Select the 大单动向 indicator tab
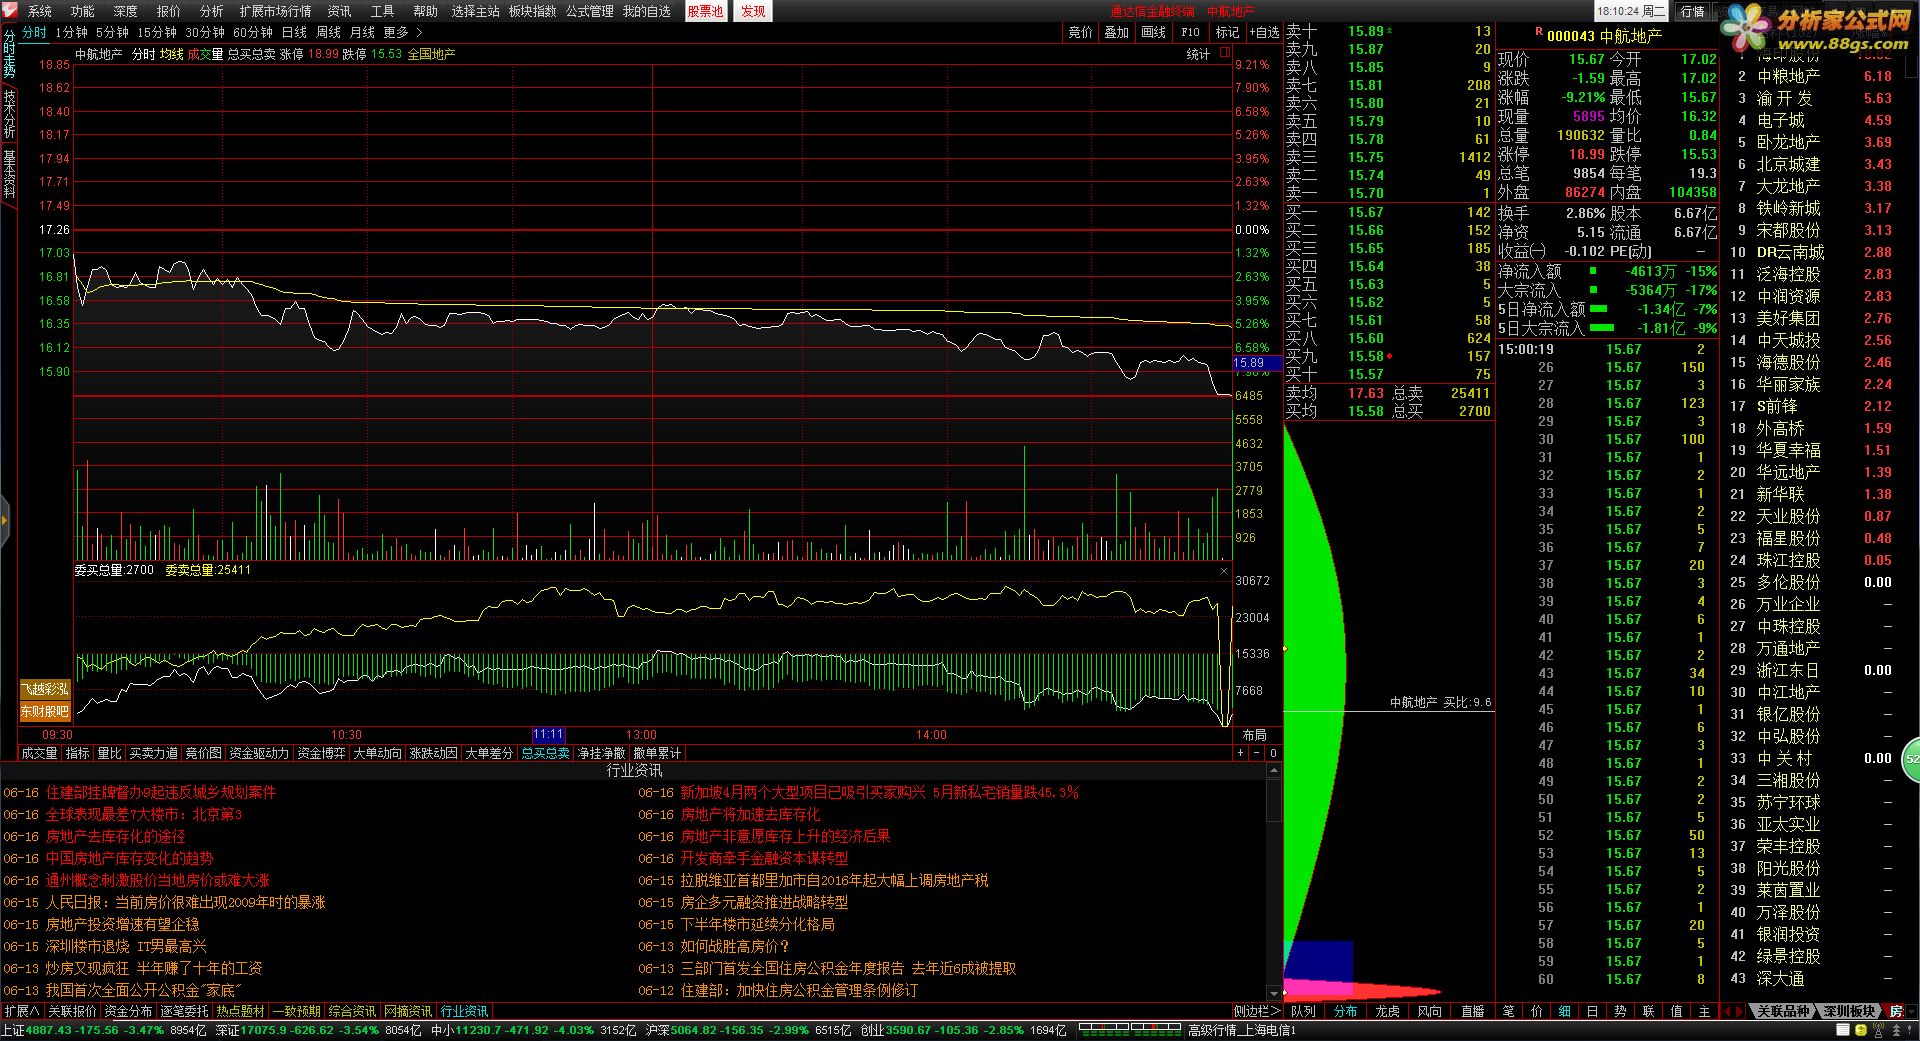 click(x=378, y=753)
